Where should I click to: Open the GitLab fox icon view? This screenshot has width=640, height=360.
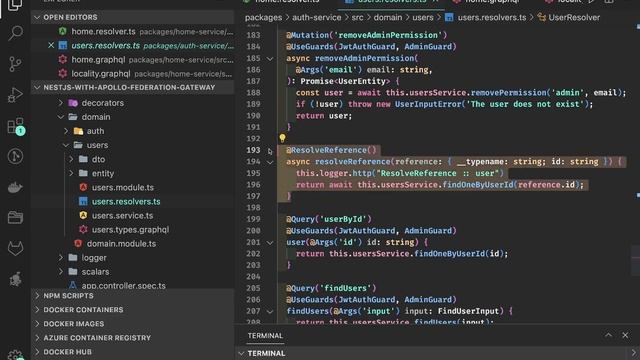click(x=15, y=248)
